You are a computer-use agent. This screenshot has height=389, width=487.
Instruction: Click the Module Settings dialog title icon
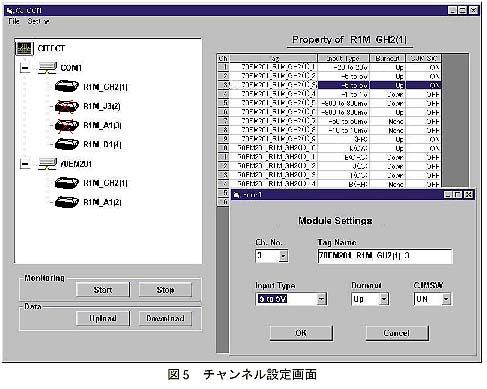(x=236, y=195)
